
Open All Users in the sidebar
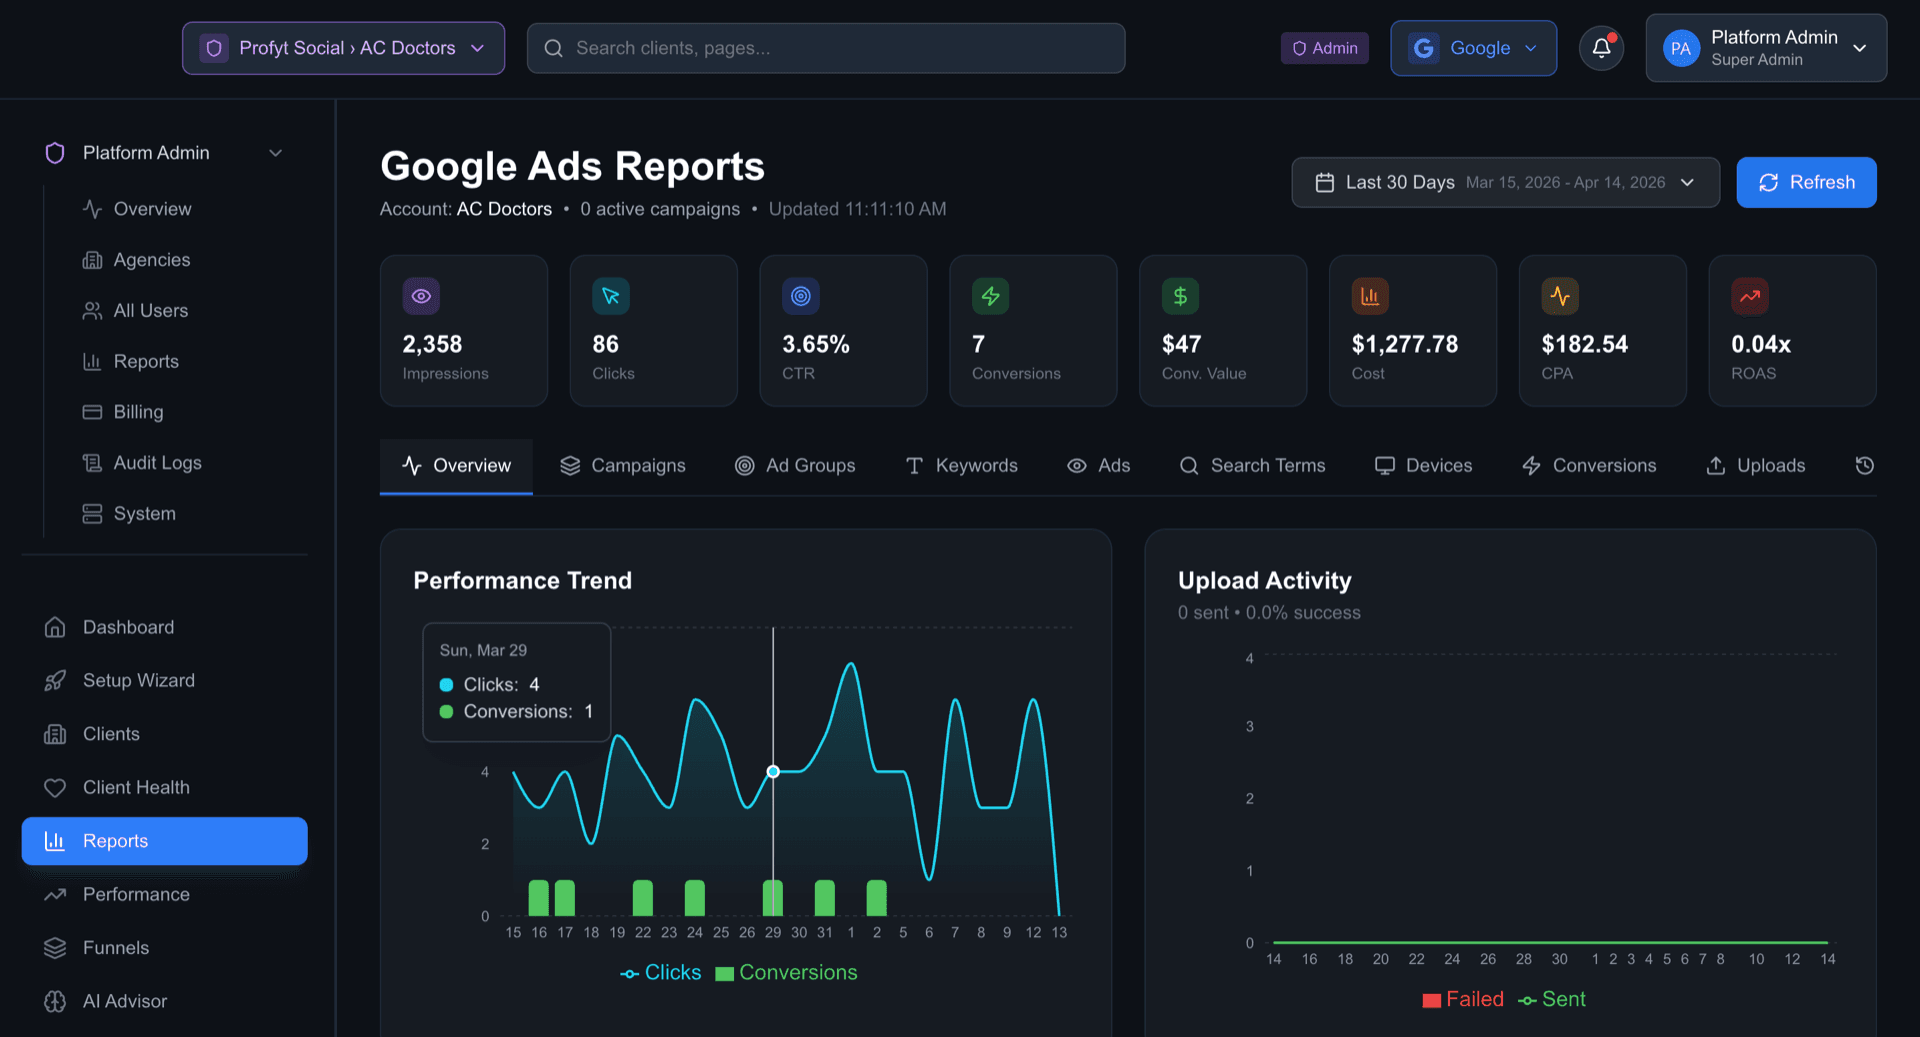pos(150,311)
